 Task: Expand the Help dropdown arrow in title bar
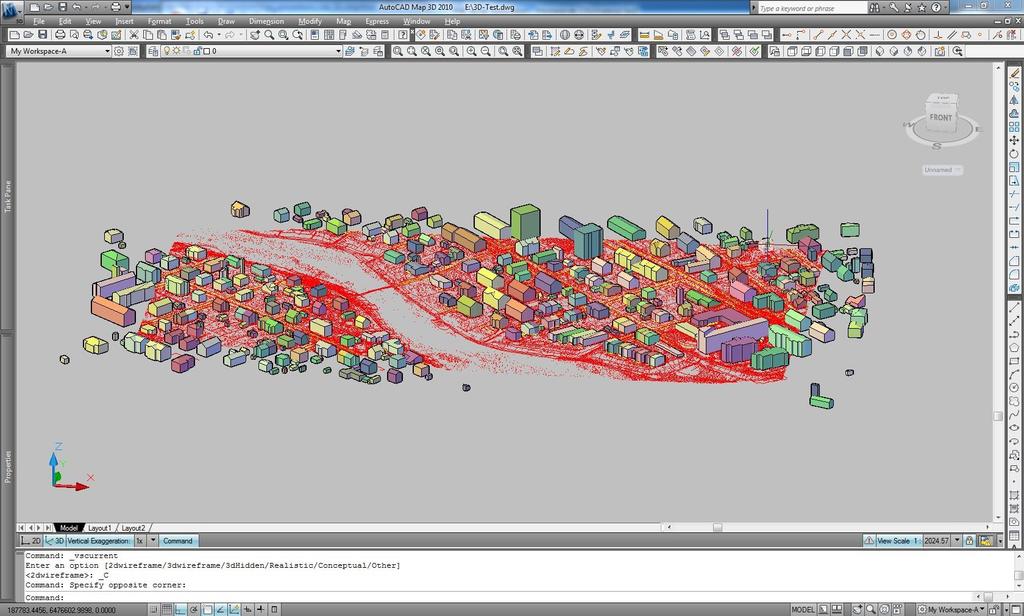[945, 8]
